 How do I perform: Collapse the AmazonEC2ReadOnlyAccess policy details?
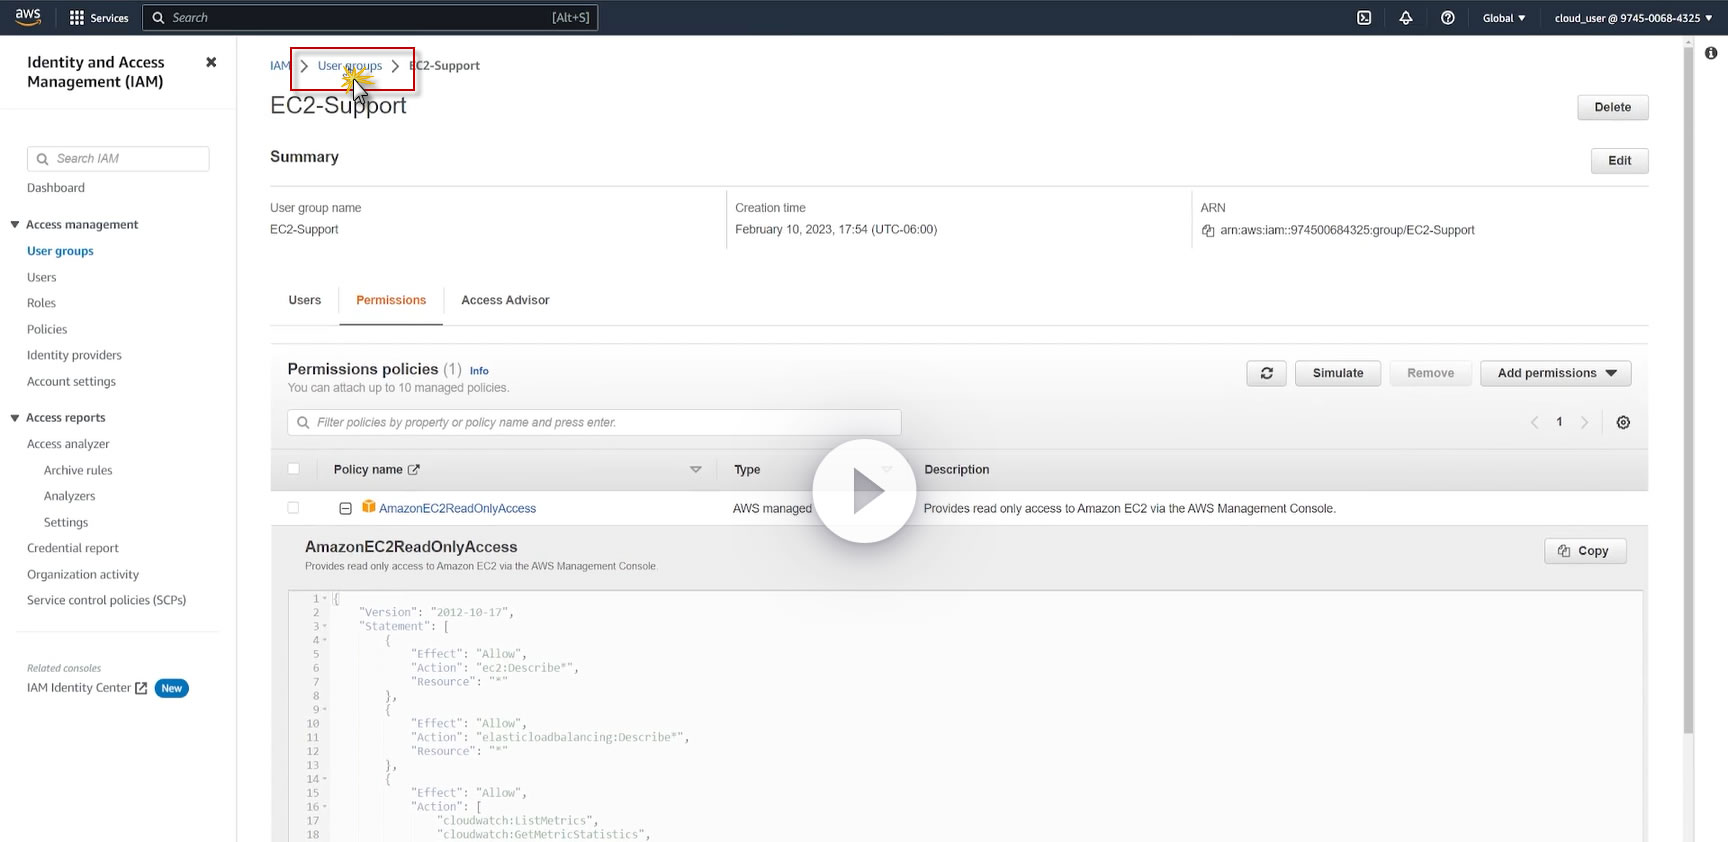point(345,509)
